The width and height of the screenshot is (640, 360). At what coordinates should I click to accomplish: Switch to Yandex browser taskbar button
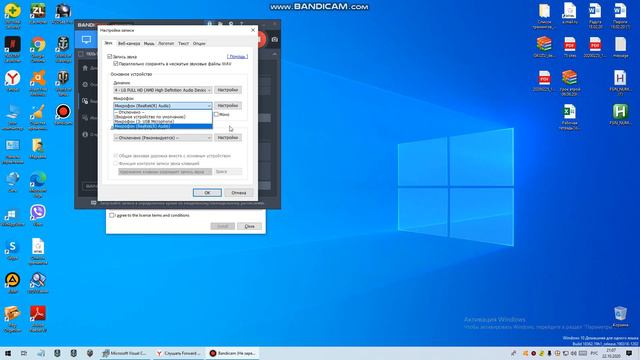pyautogui.click(x=179, y=353)
